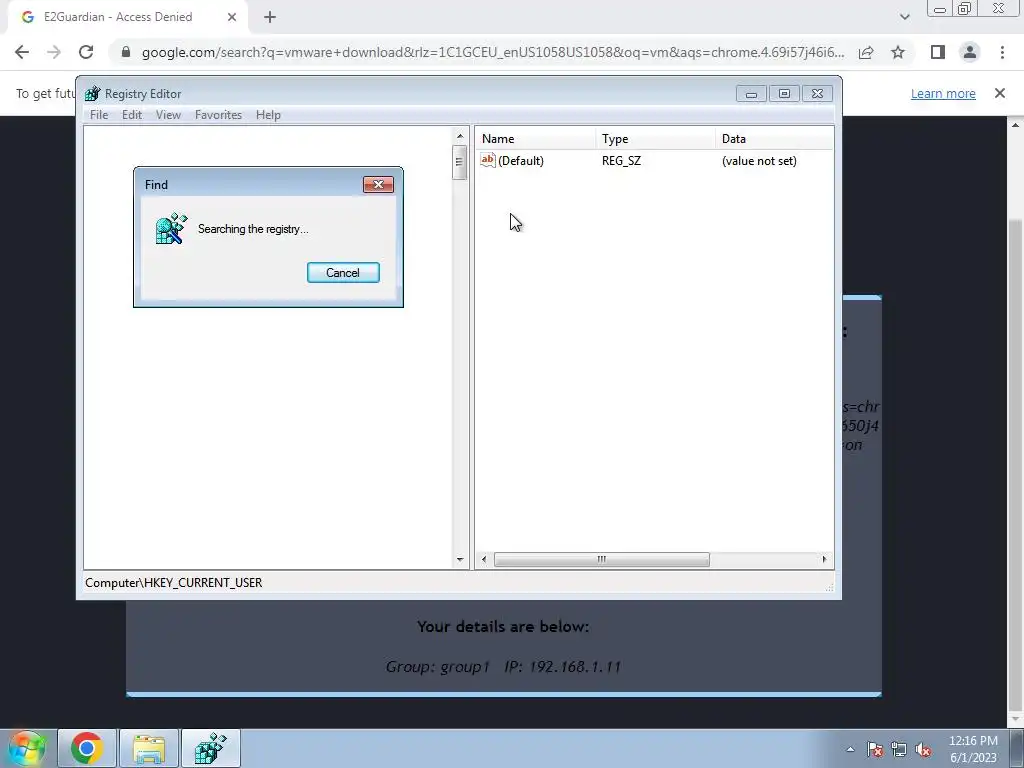Cancel the registry search
This screenshot has width=1024, height=768.
point(343,272)
